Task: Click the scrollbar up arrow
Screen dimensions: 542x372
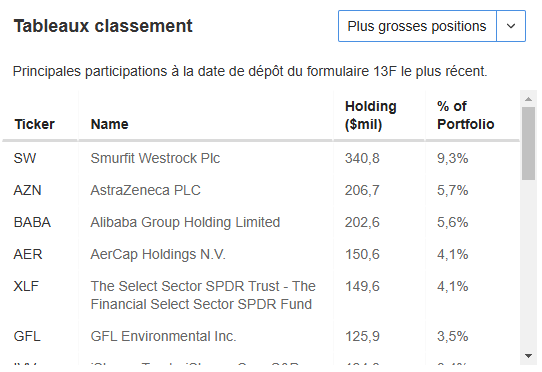Action: point(528,99)
